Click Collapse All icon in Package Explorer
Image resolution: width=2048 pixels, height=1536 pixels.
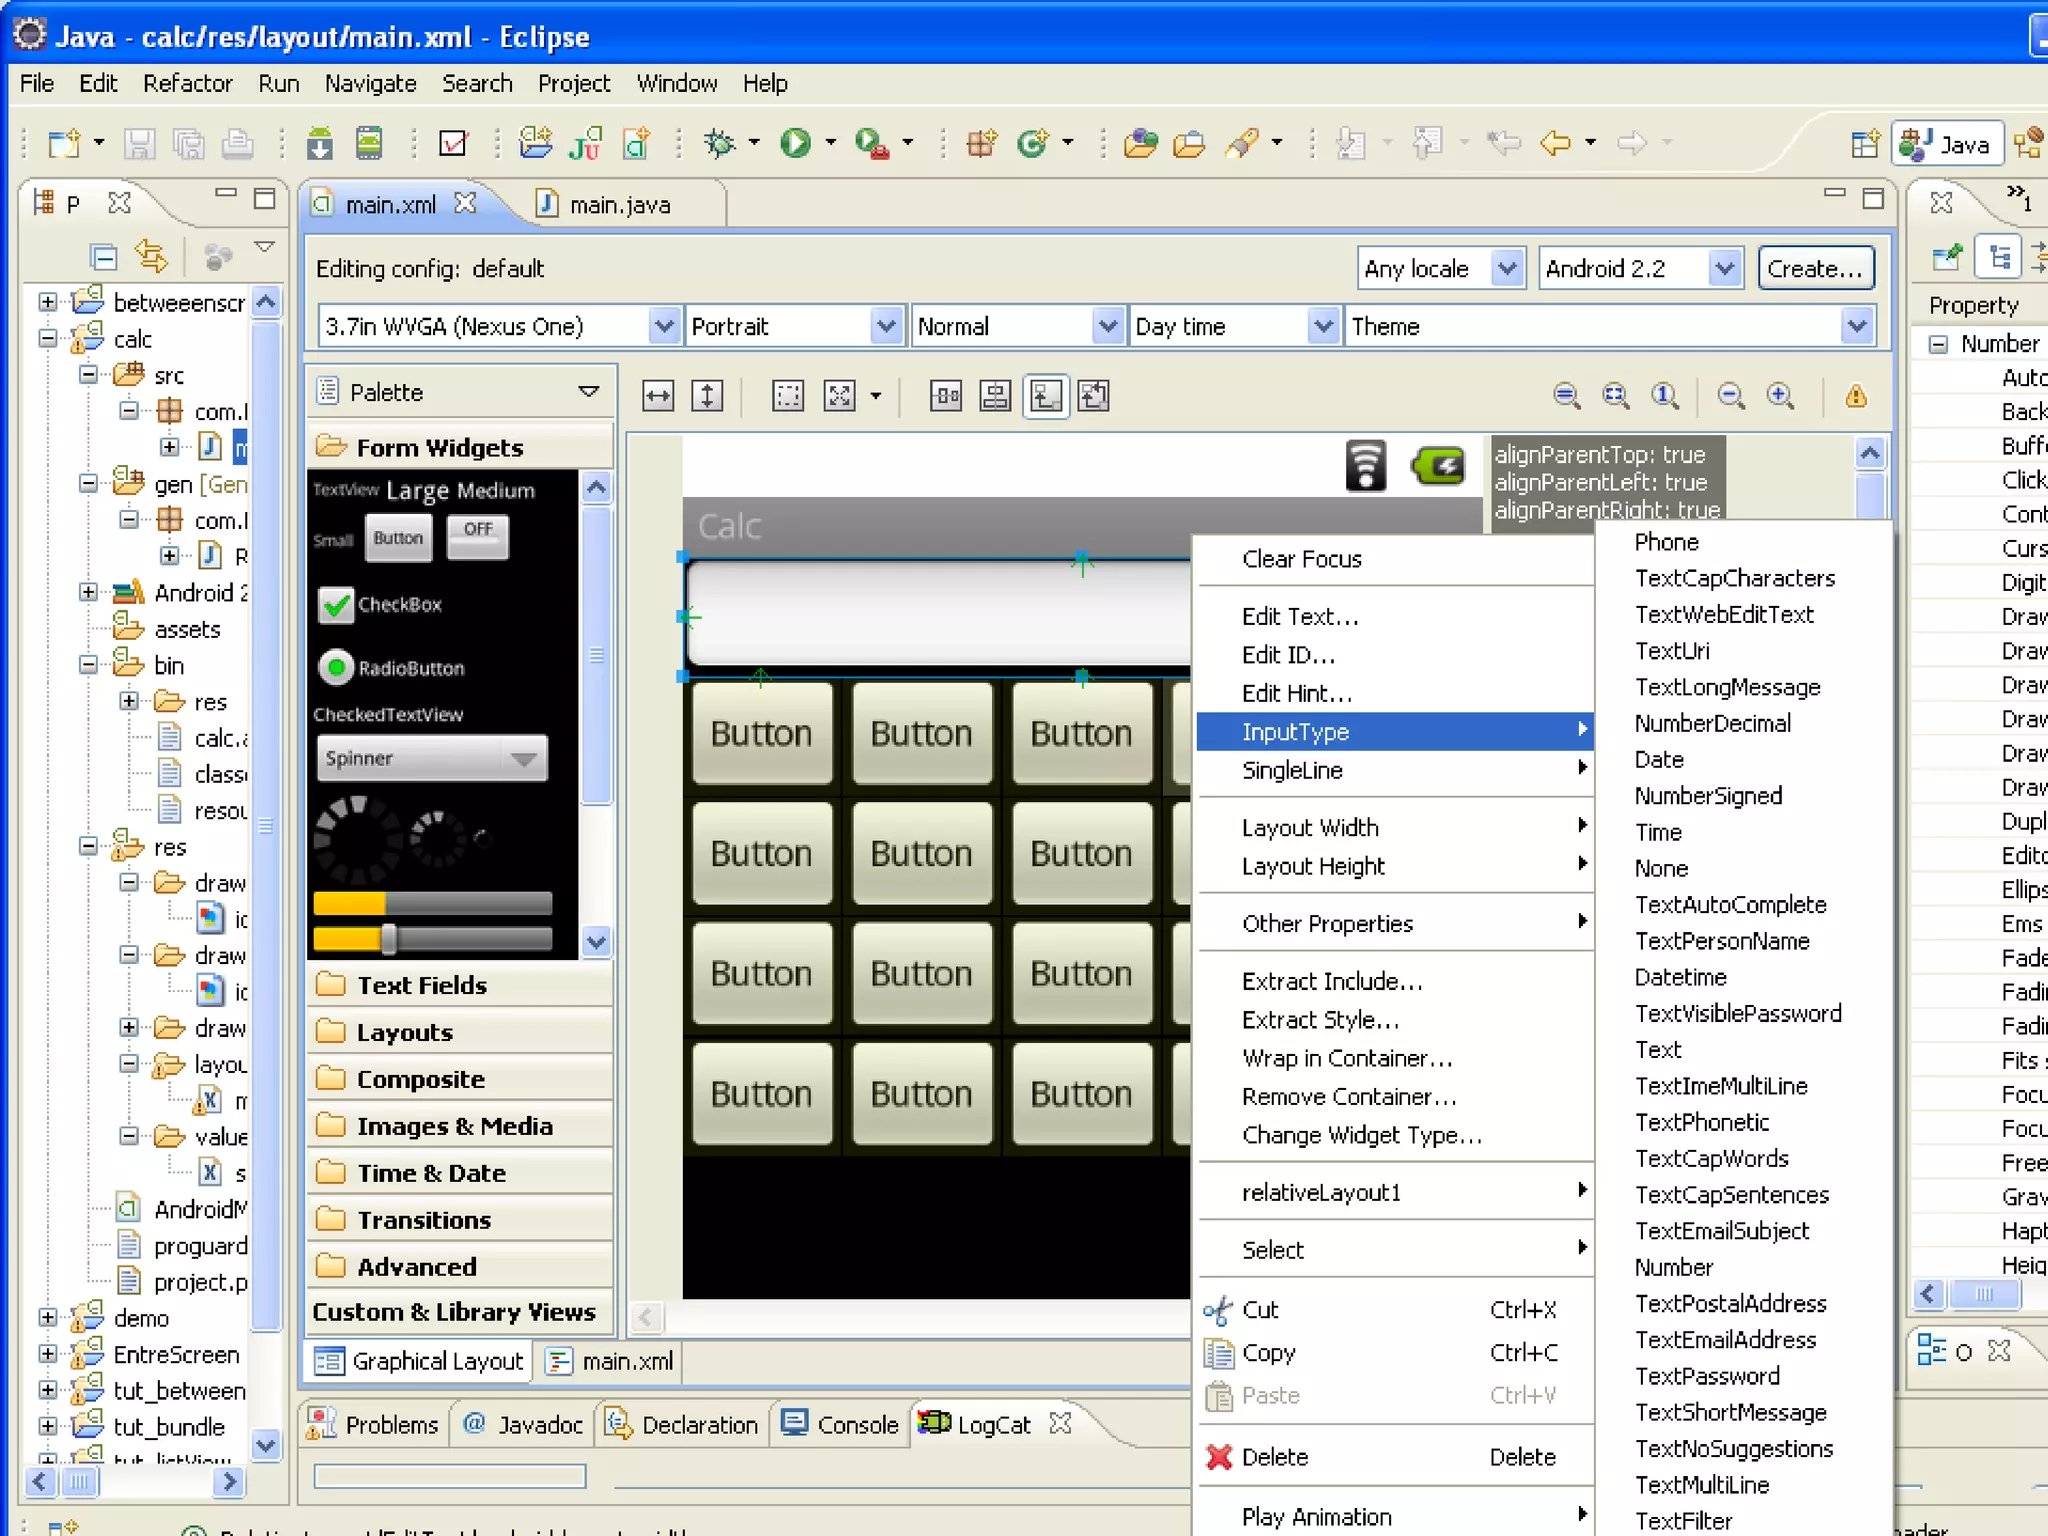click(x=103, y=257)
